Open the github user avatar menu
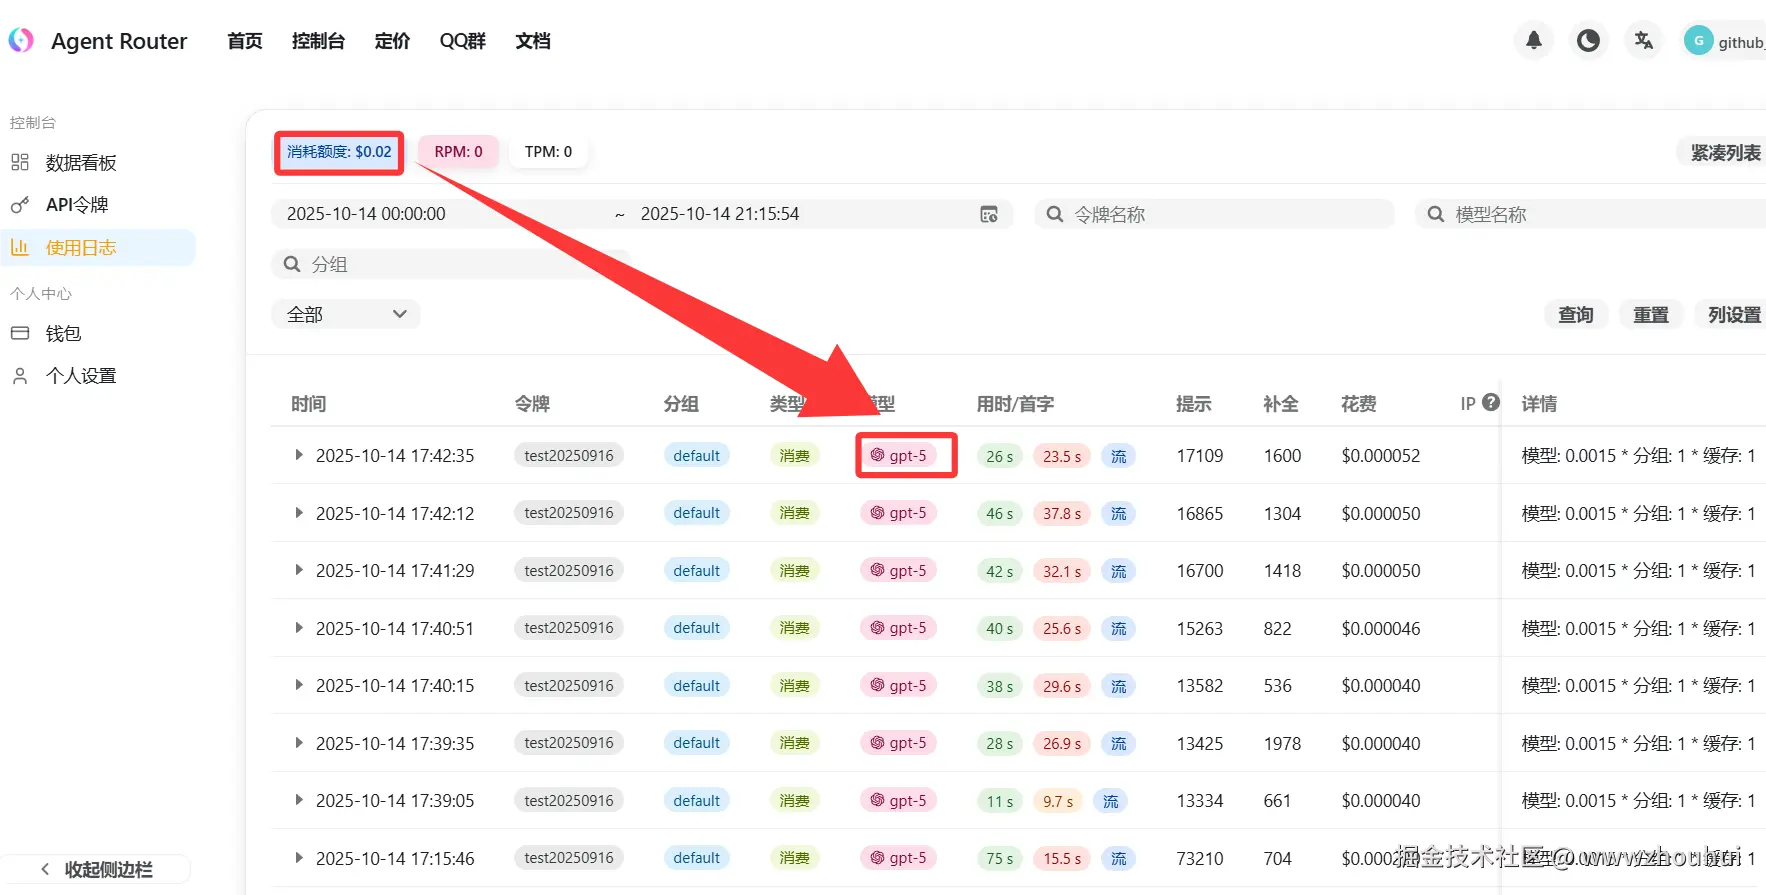 coord(1724,41)
